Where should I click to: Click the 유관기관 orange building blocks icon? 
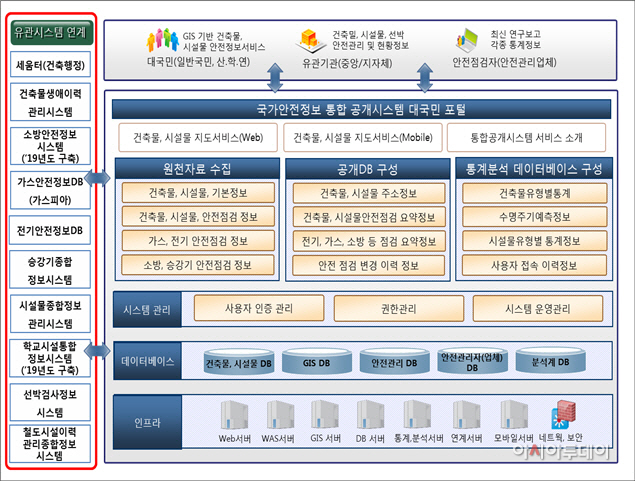[x=310, y=41]
